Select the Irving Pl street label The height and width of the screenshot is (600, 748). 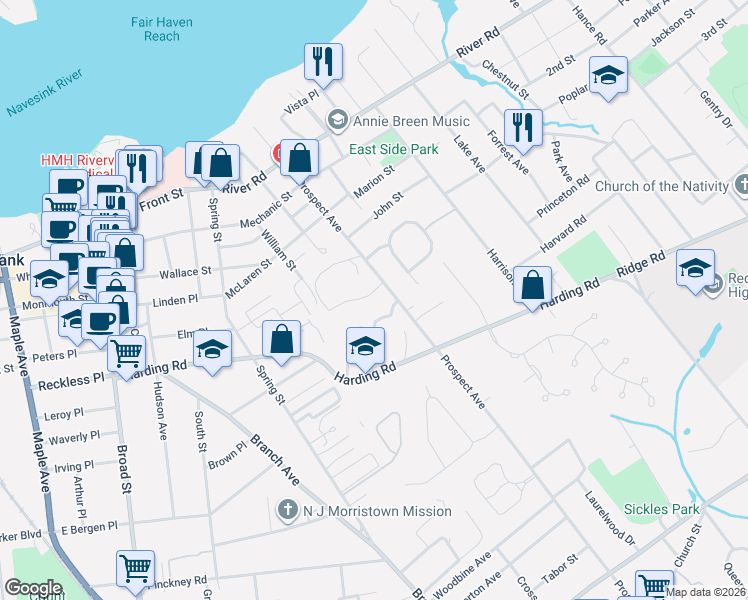click(x=74, y=466)
